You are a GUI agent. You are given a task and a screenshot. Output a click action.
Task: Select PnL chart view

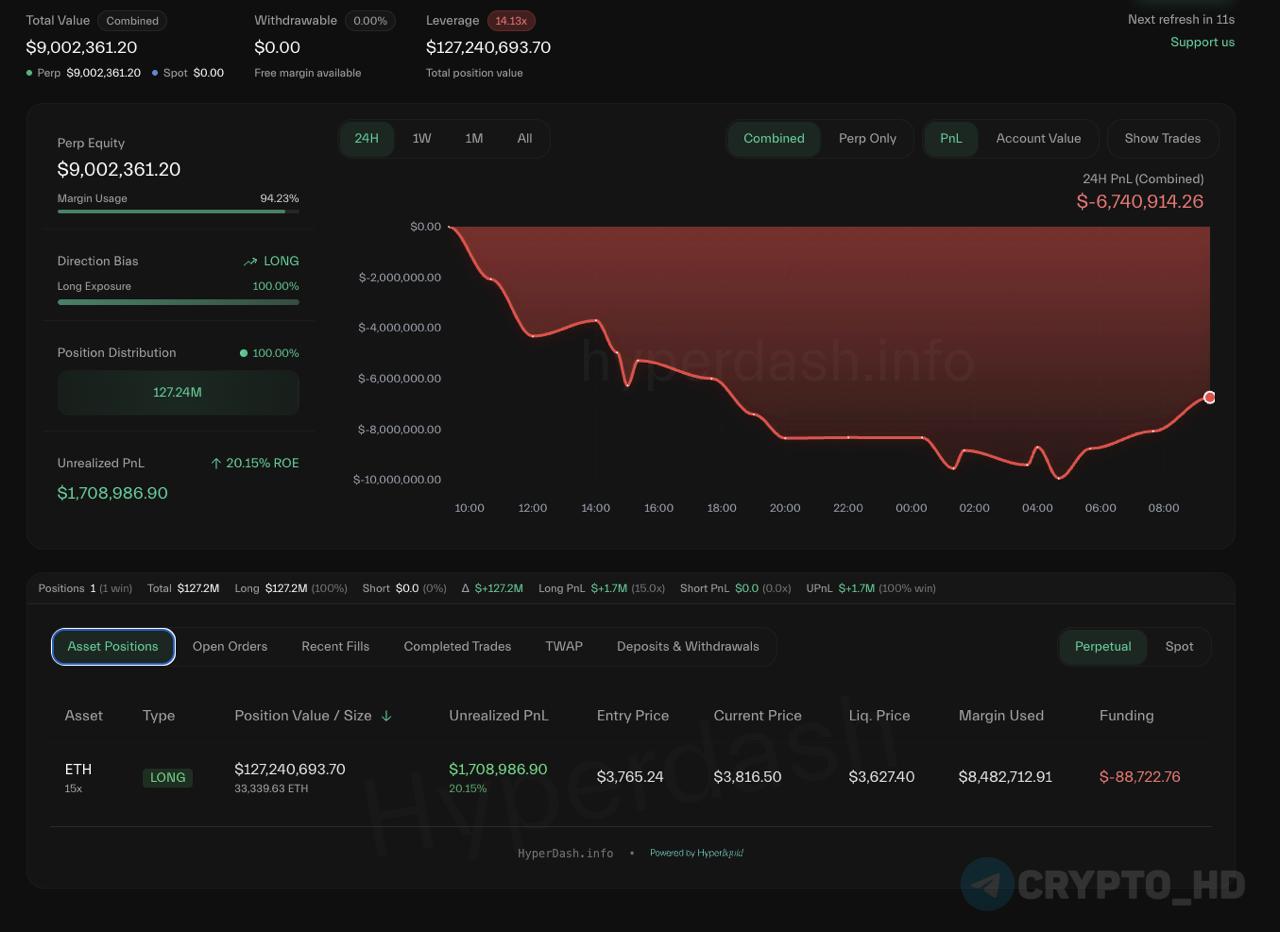pos(951,138)
